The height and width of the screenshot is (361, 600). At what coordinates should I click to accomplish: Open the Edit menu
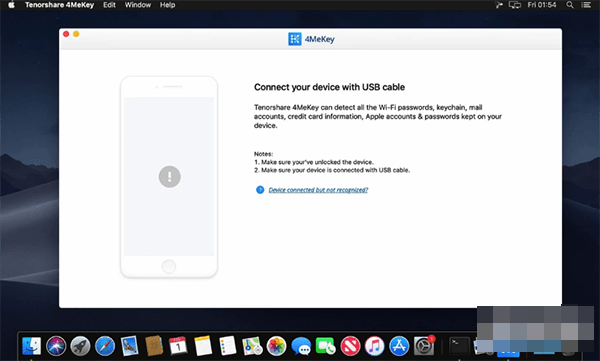[x=109, y=5]
